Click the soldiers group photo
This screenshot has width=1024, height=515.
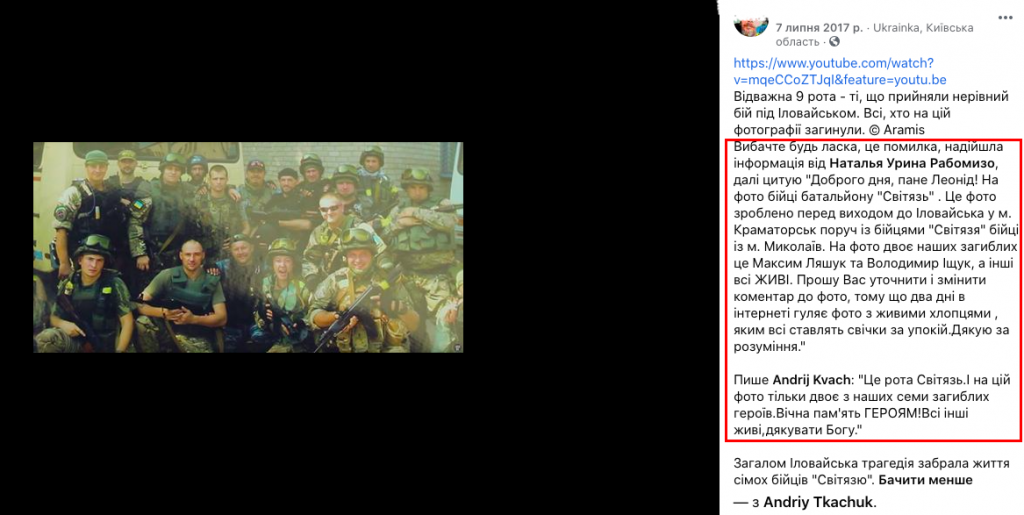click(248, 247)
